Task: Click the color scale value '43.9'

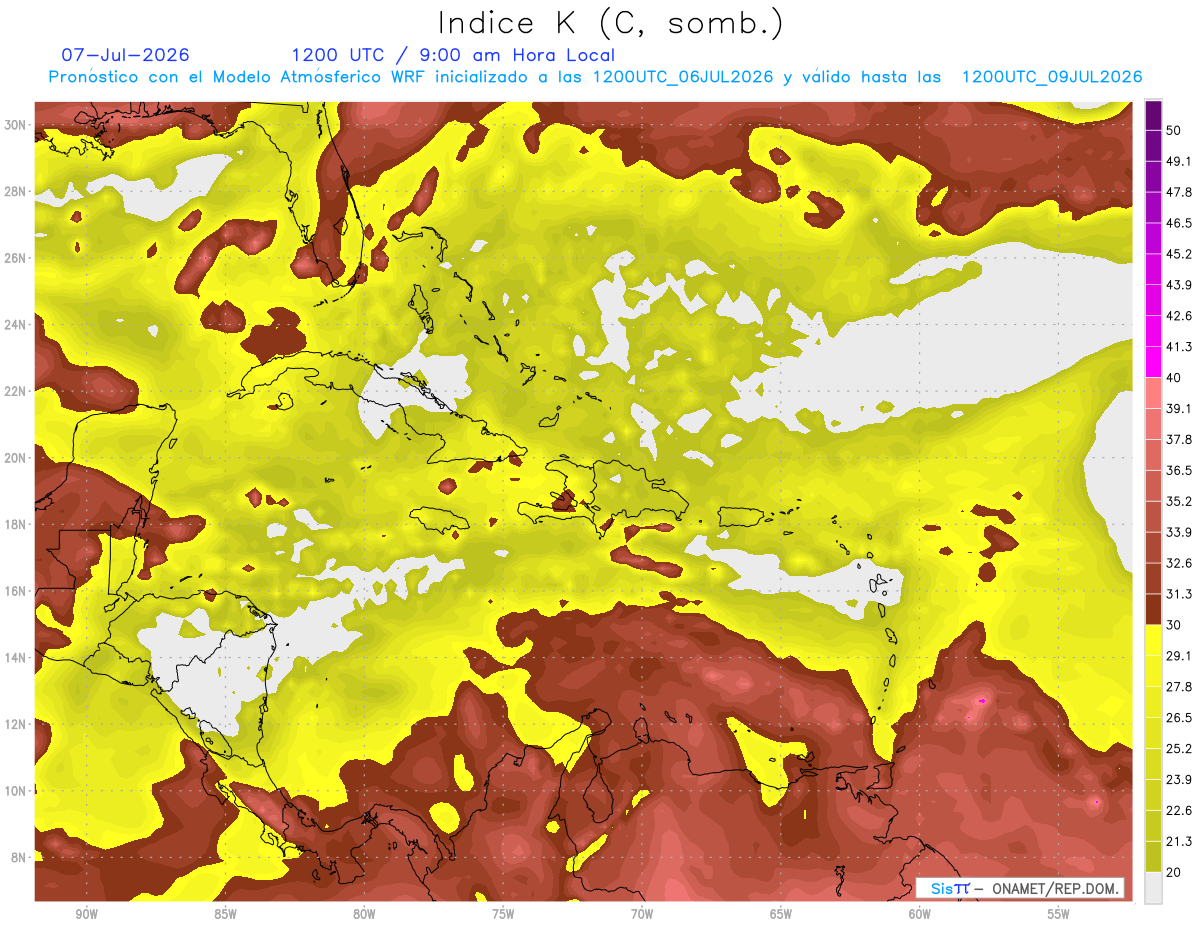Action: point(1179,285)
